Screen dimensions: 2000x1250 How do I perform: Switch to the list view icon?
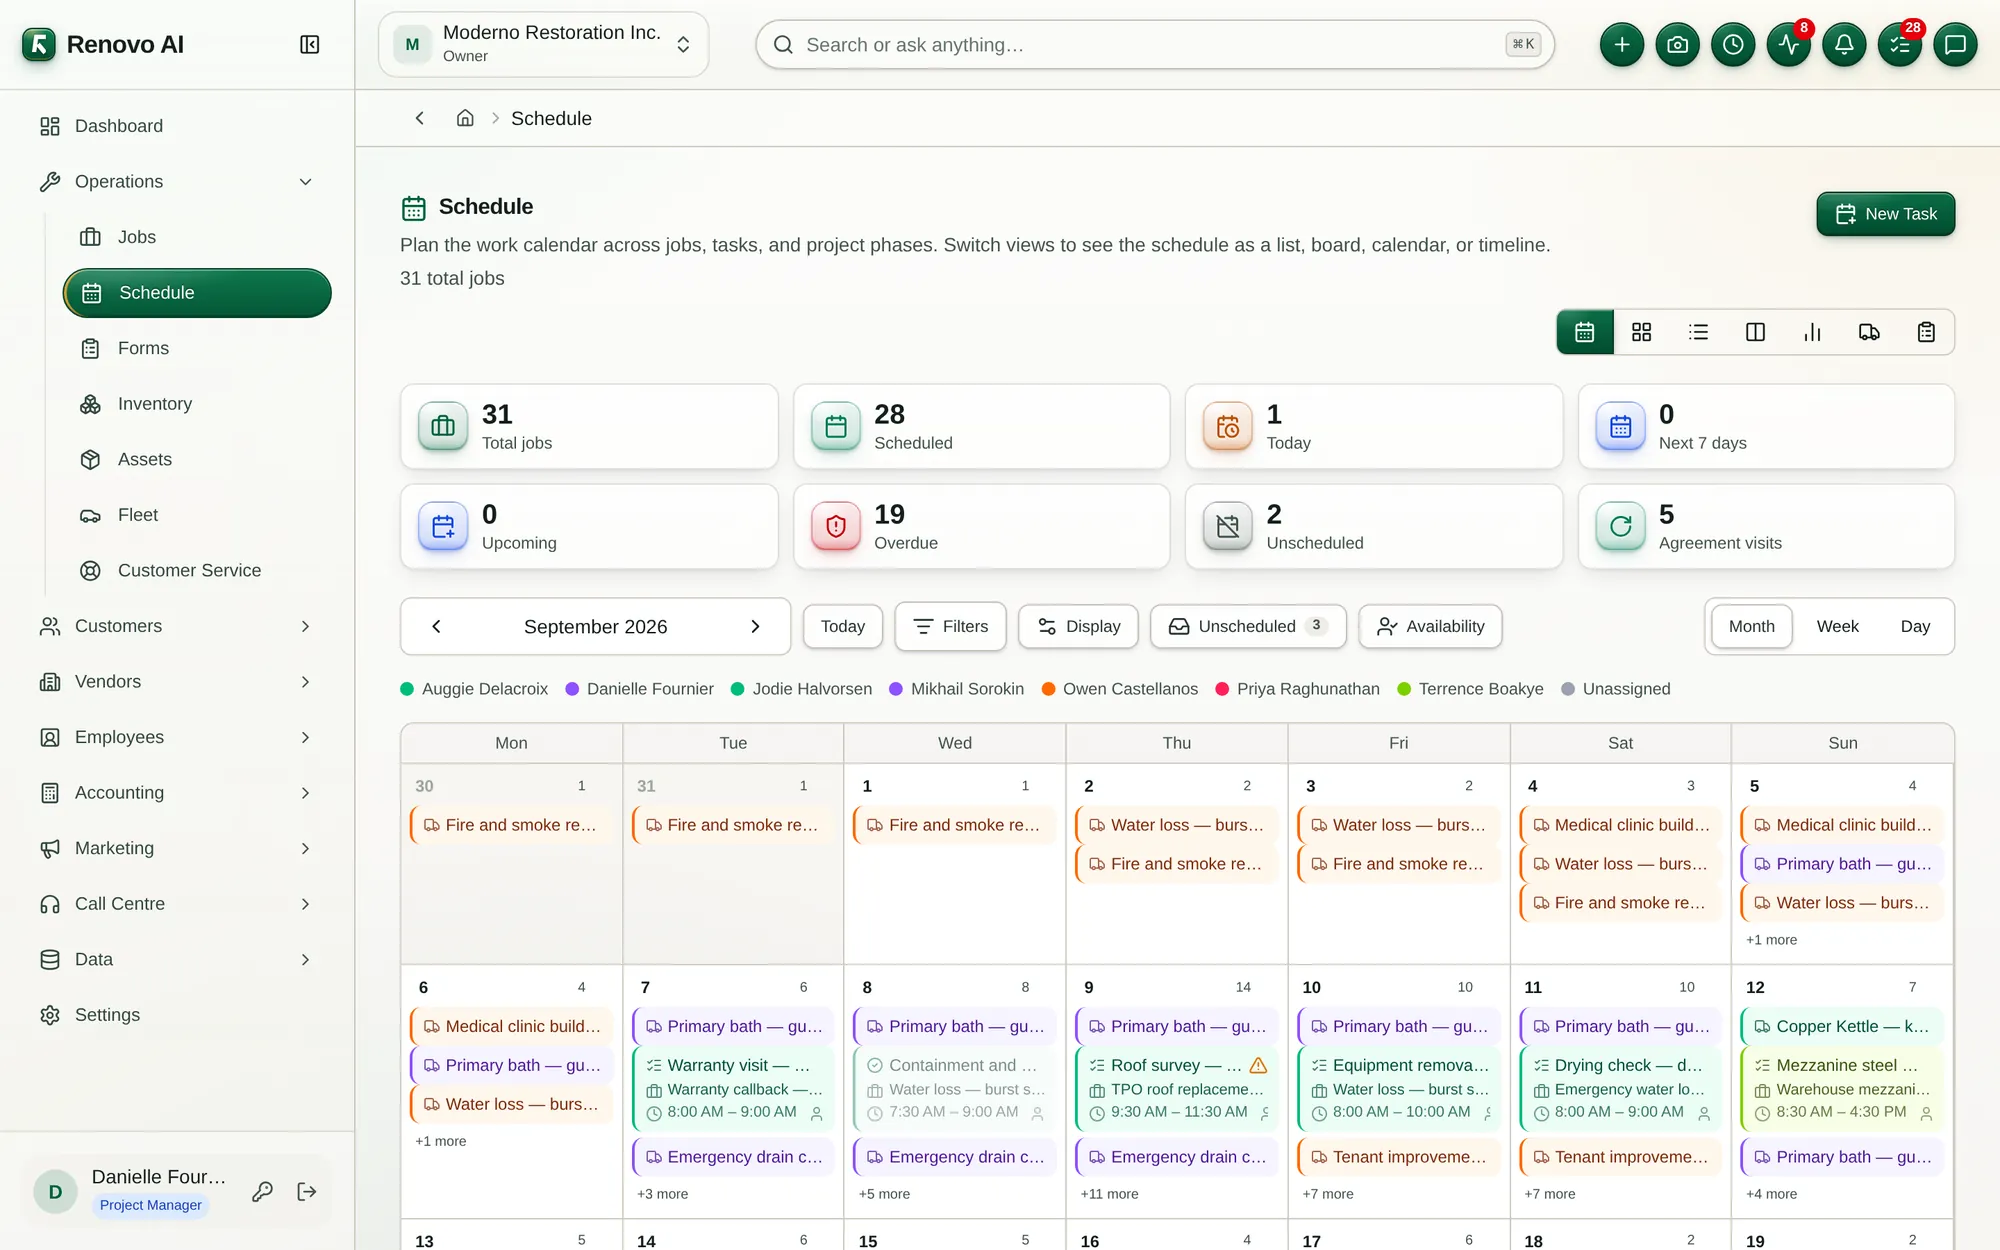pyautogui.click(x=1698, y=332)
